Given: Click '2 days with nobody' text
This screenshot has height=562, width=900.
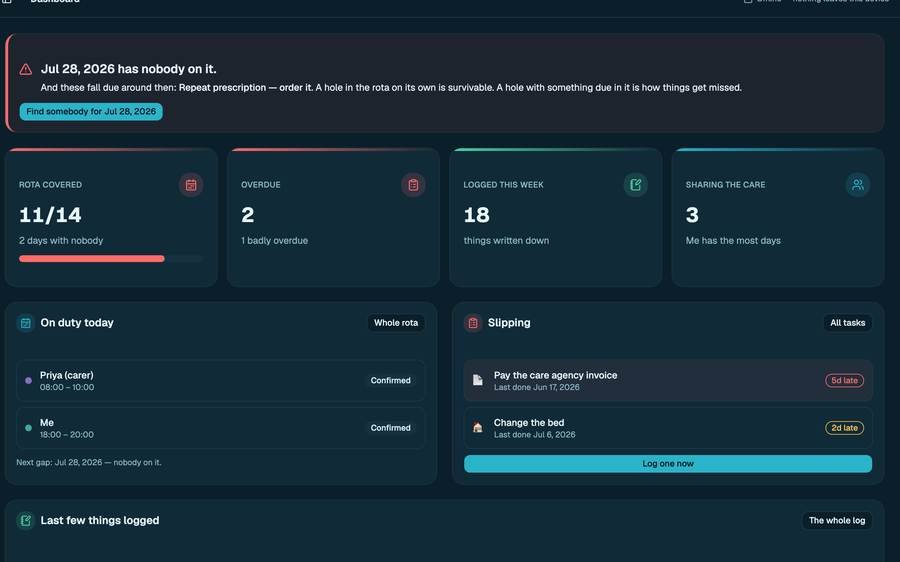Looking at the screenshot, I should pyautogui.click(x=61, y=241).
